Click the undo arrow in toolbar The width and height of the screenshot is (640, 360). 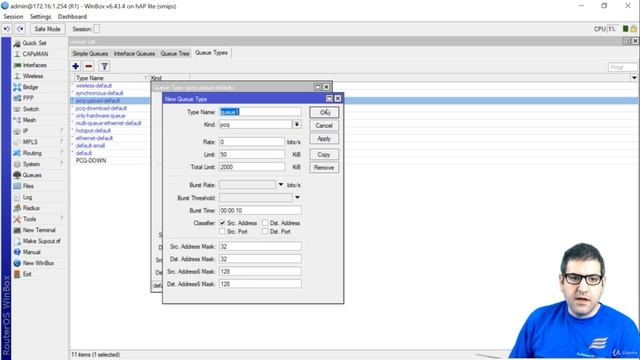pos(7,29)
